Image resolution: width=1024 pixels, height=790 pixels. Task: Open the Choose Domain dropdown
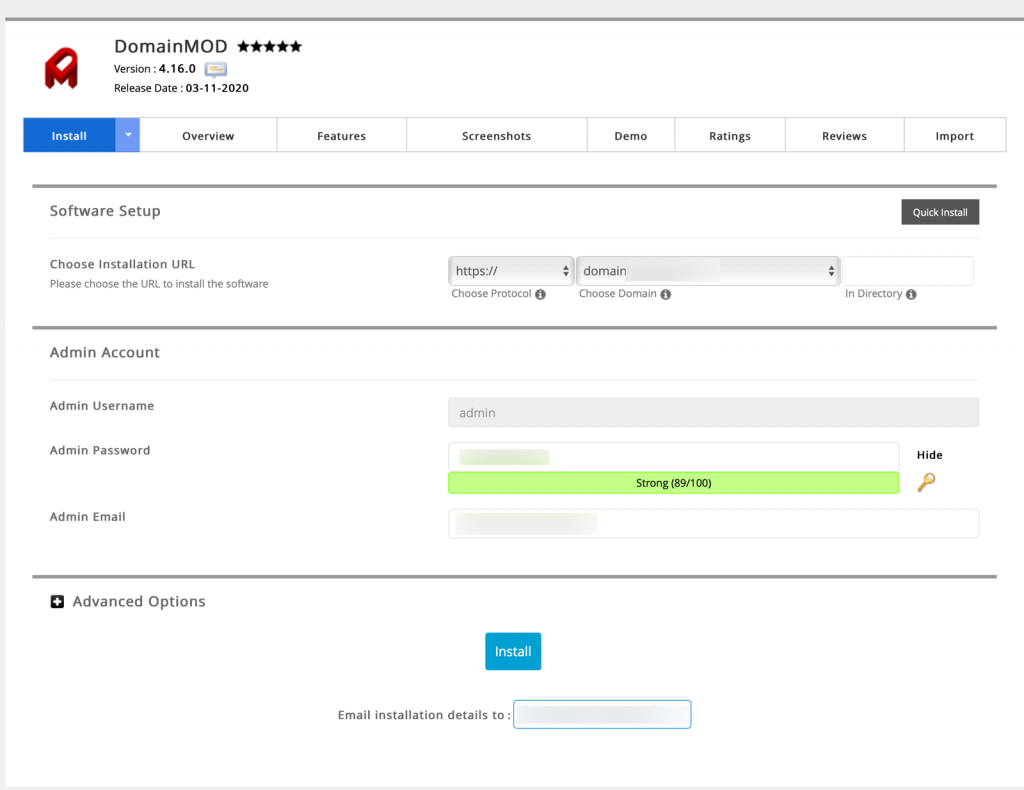708,271
